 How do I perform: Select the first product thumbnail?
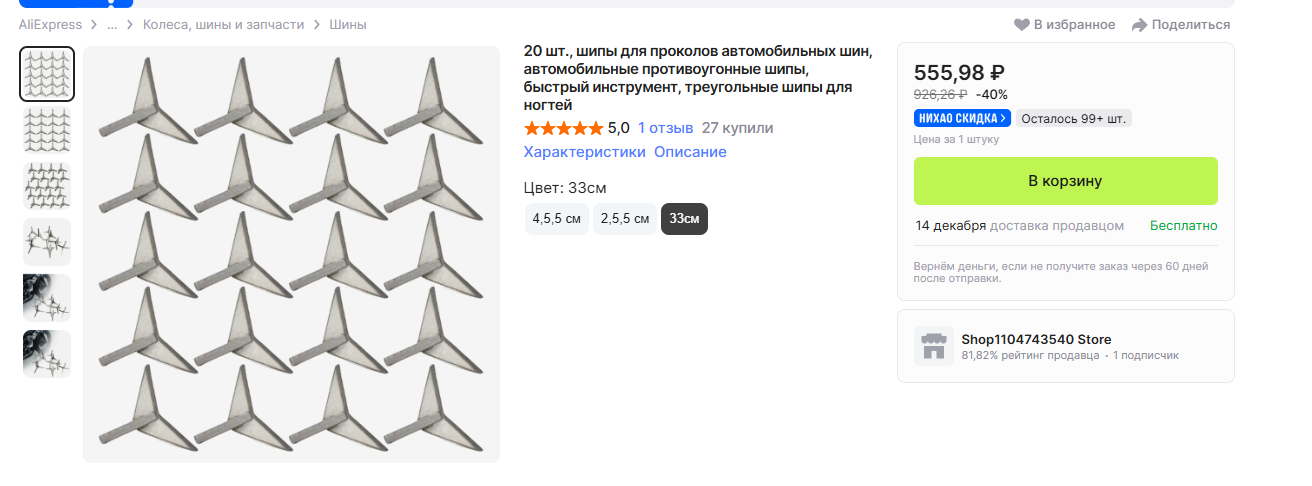[47, 74]
